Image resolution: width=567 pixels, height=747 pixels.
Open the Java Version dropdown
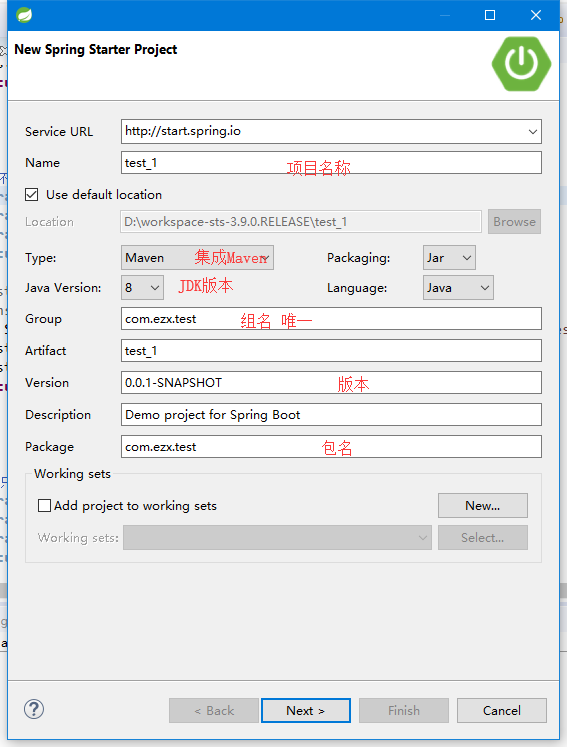click(x=142, y=288)
